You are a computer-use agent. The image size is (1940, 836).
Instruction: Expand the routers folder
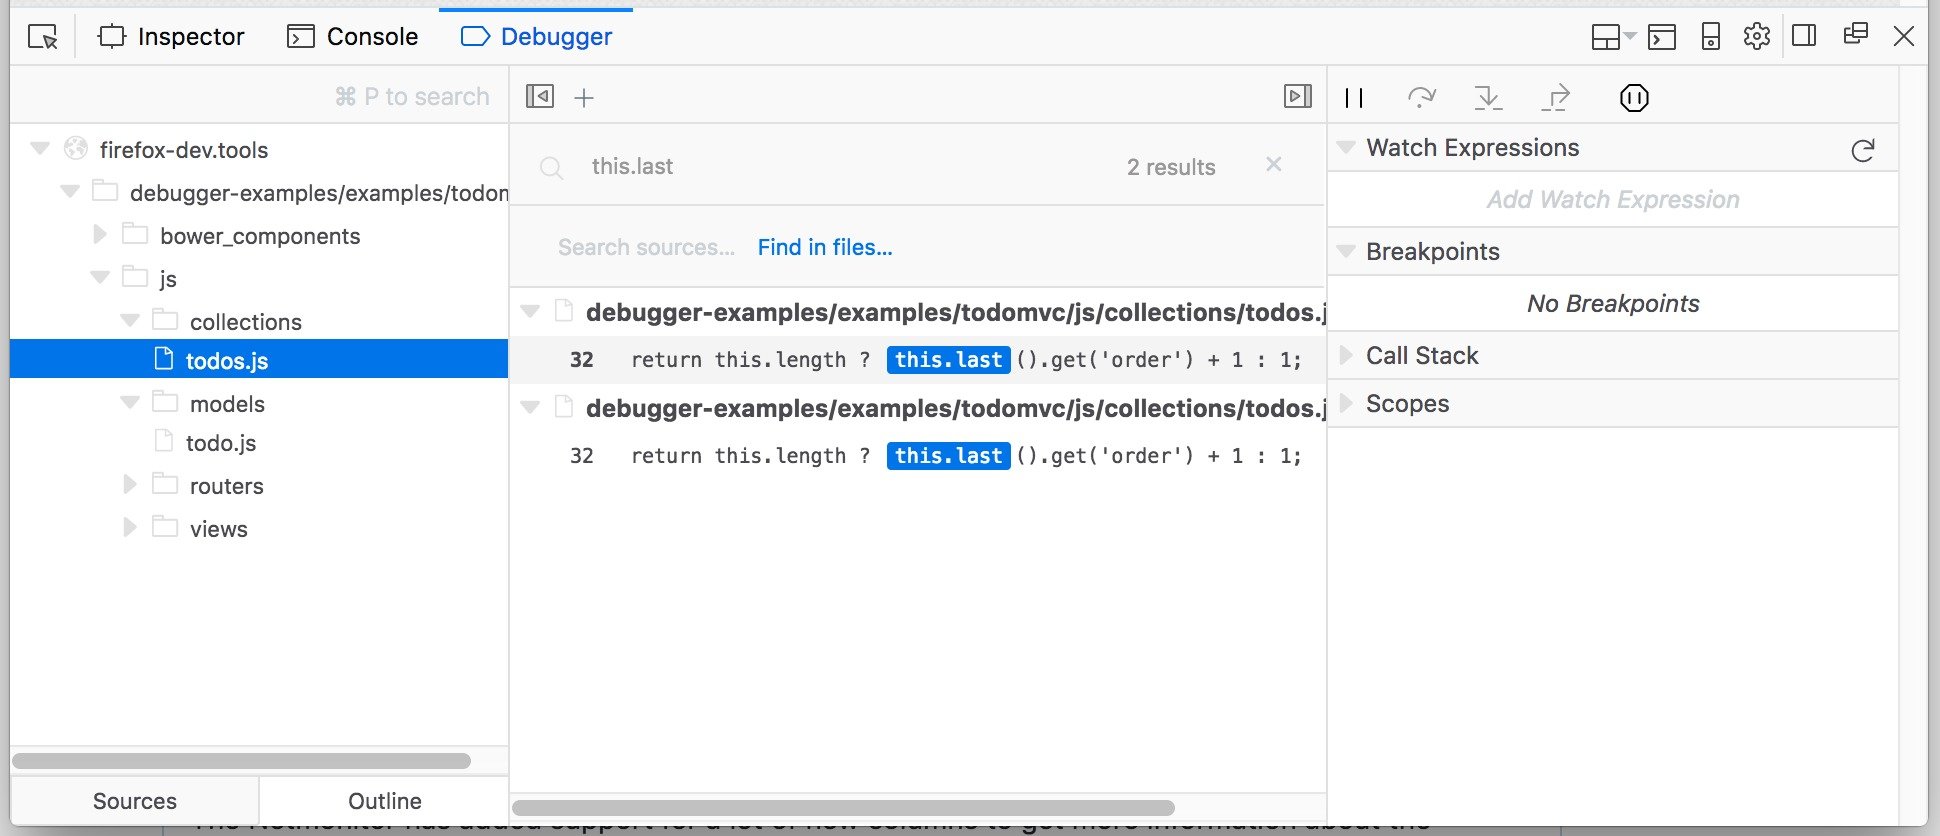[130, 484]
